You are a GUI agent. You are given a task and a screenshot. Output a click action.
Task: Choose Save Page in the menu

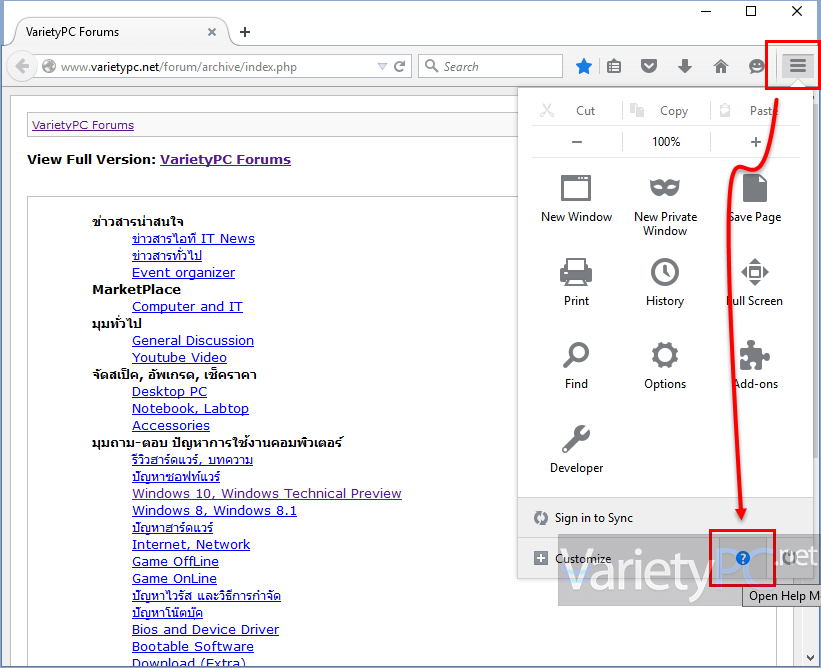[x=755, y=199]
